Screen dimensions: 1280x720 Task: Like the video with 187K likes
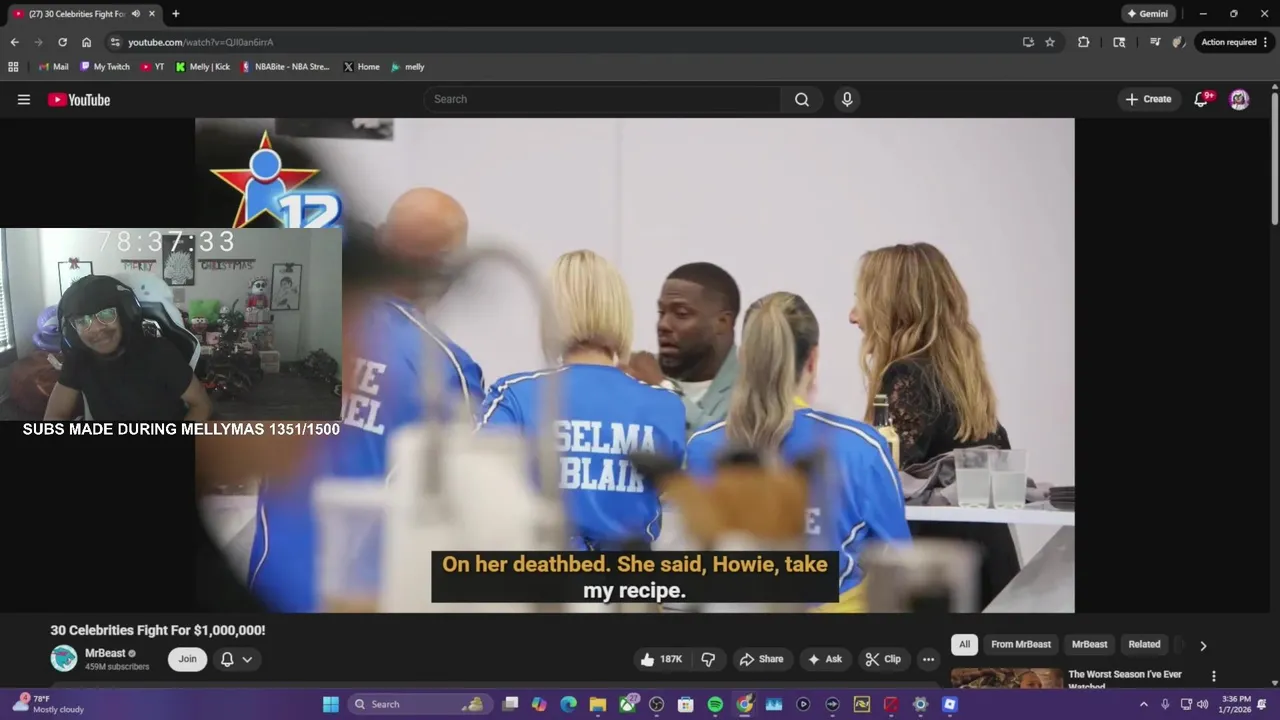coord(662,659)
